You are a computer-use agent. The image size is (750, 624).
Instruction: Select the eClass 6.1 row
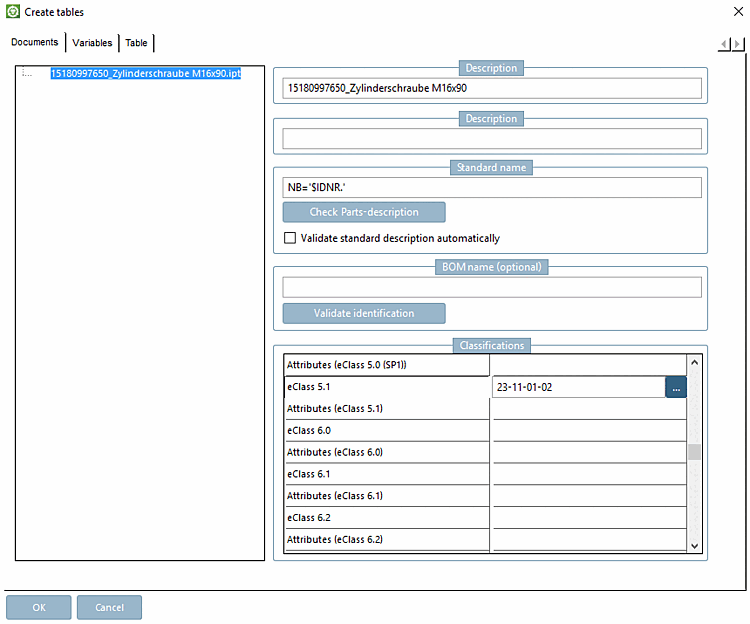(387, 474)
